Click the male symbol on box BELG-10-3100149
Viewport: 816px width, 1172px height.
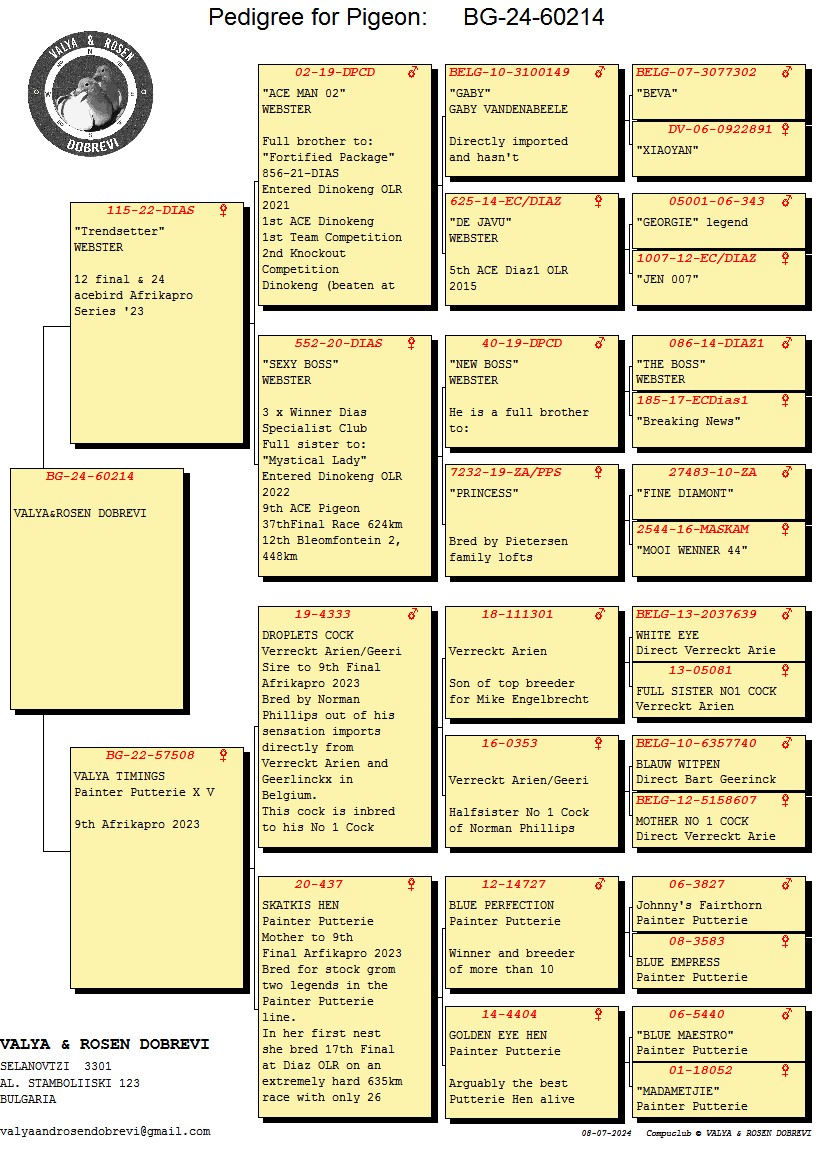click(600, 73)
